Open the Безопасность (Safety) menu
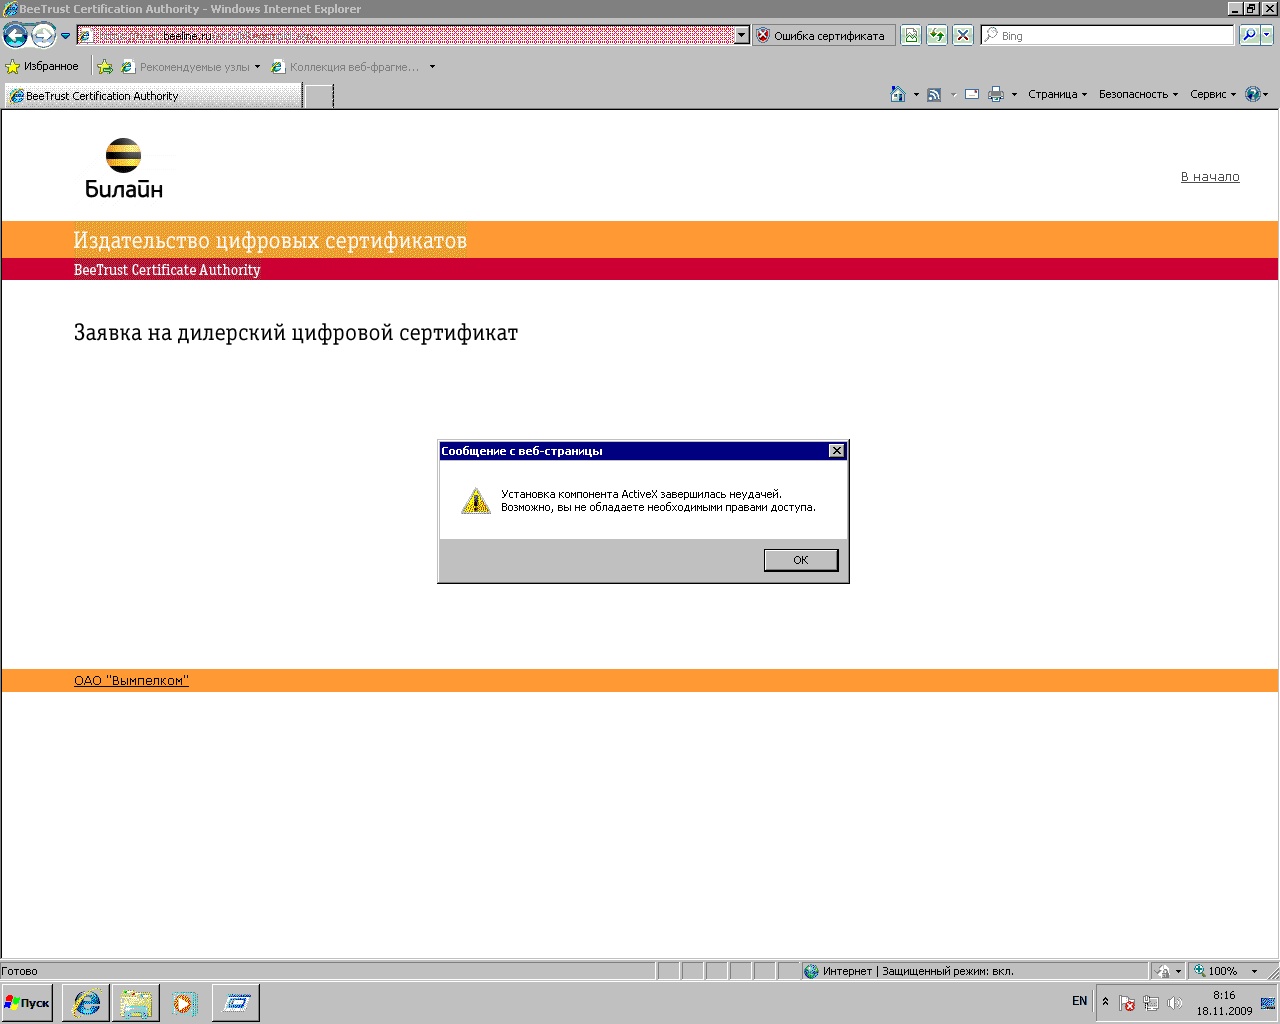Viewport: 1280px width, 1024px height. [x=1138, y=94]
